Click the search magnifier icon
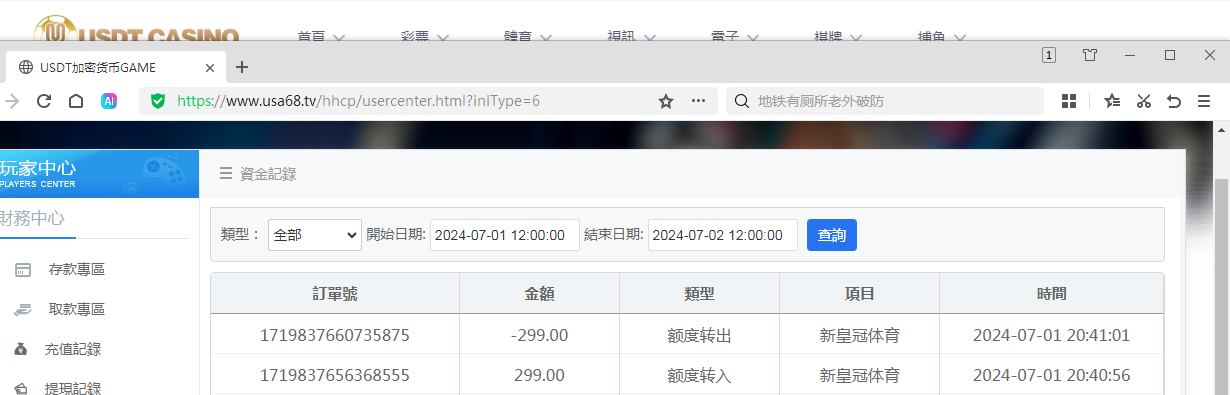 (x=742, y=101)
